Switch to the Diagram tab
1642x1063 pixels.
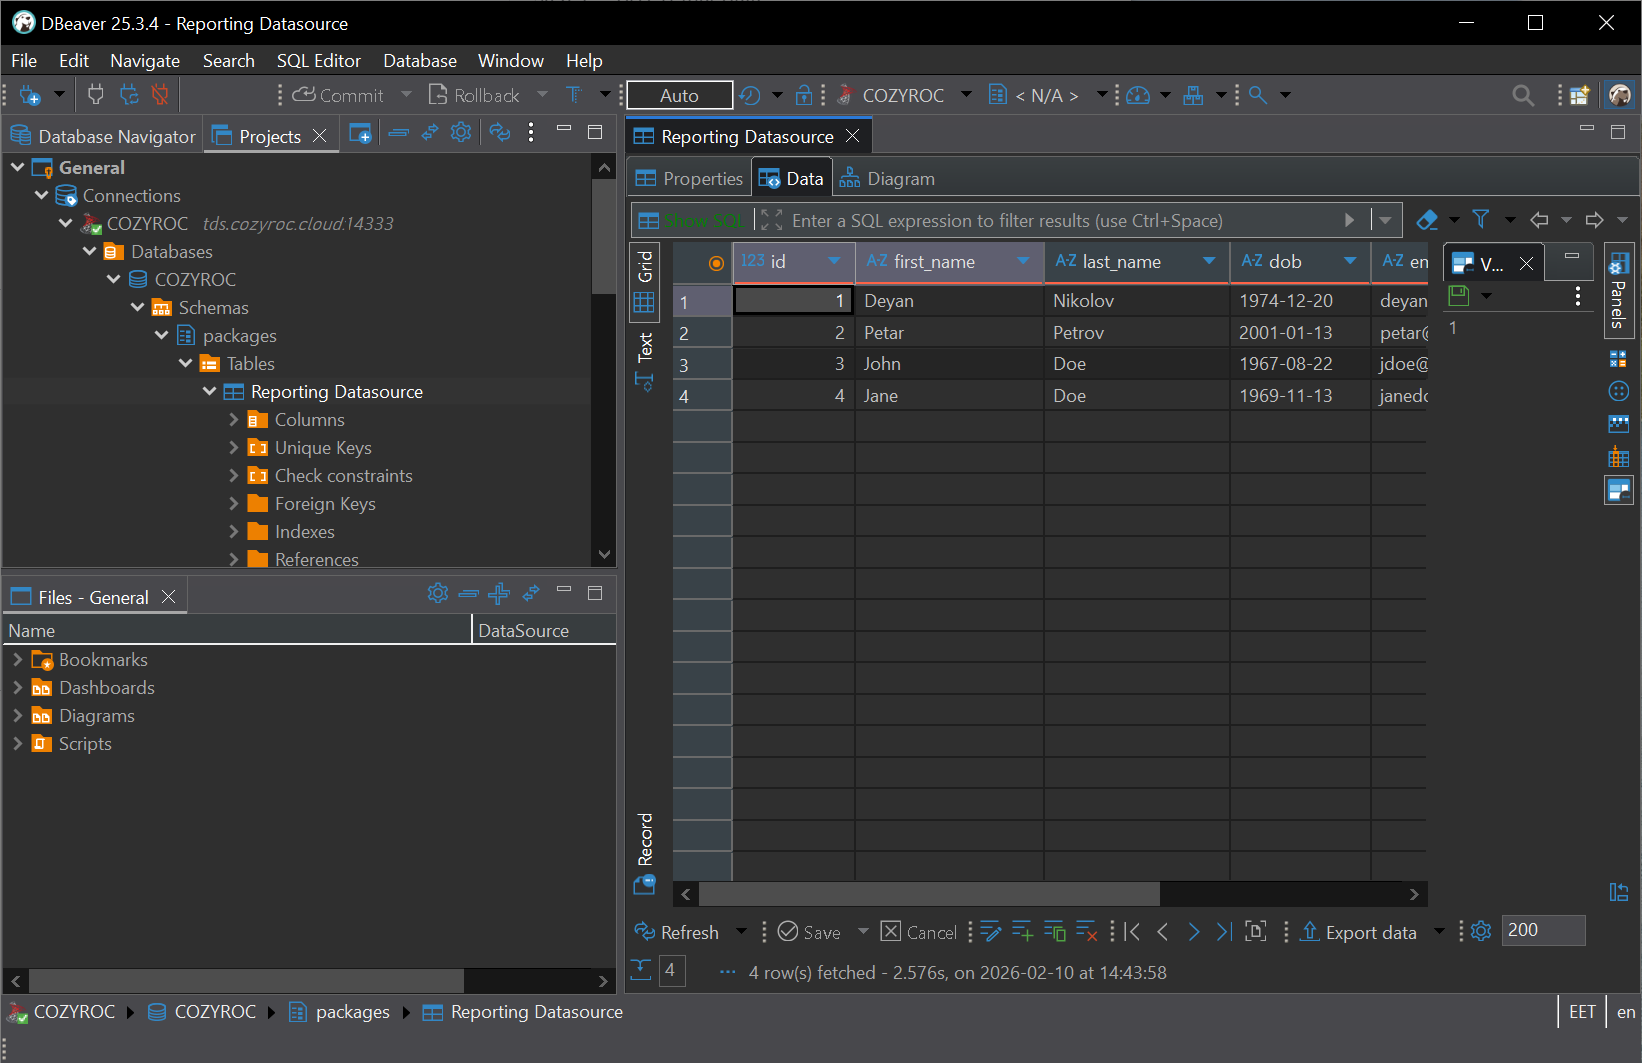pyautogui.click(x=888, y=179)
